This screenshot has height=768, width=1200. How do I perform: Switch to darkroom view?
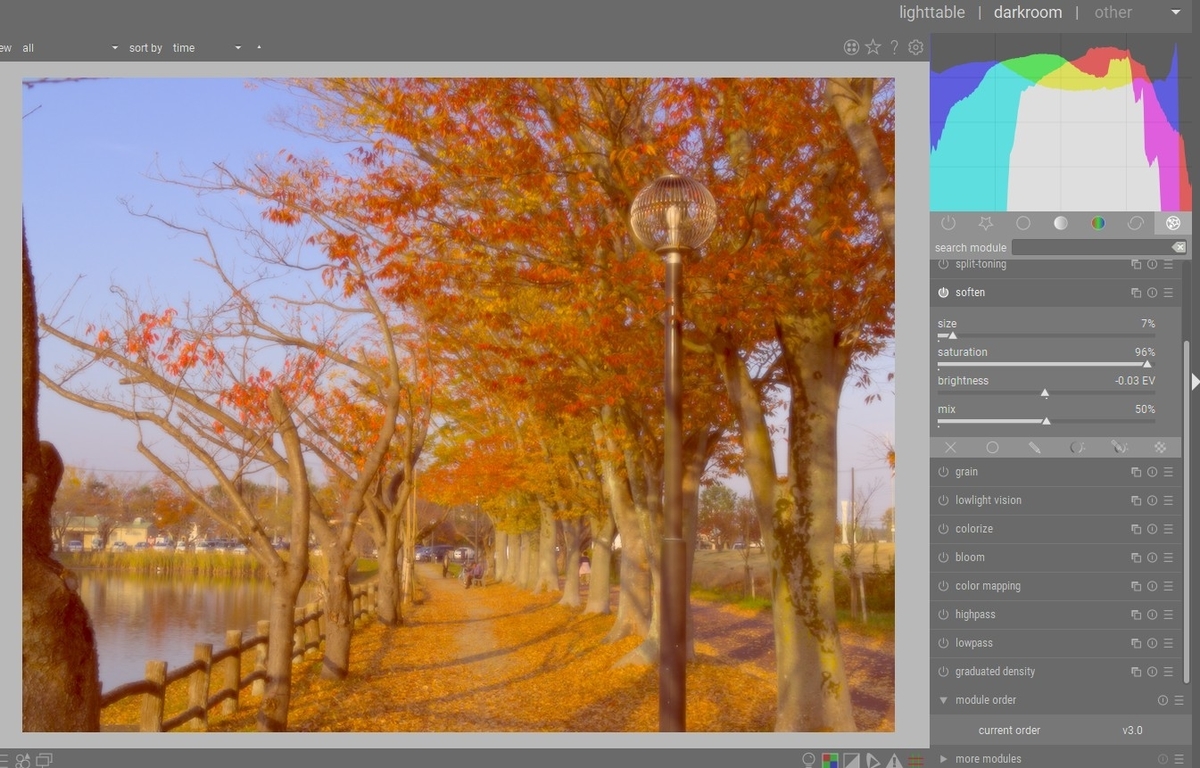tap(1027, 12)
